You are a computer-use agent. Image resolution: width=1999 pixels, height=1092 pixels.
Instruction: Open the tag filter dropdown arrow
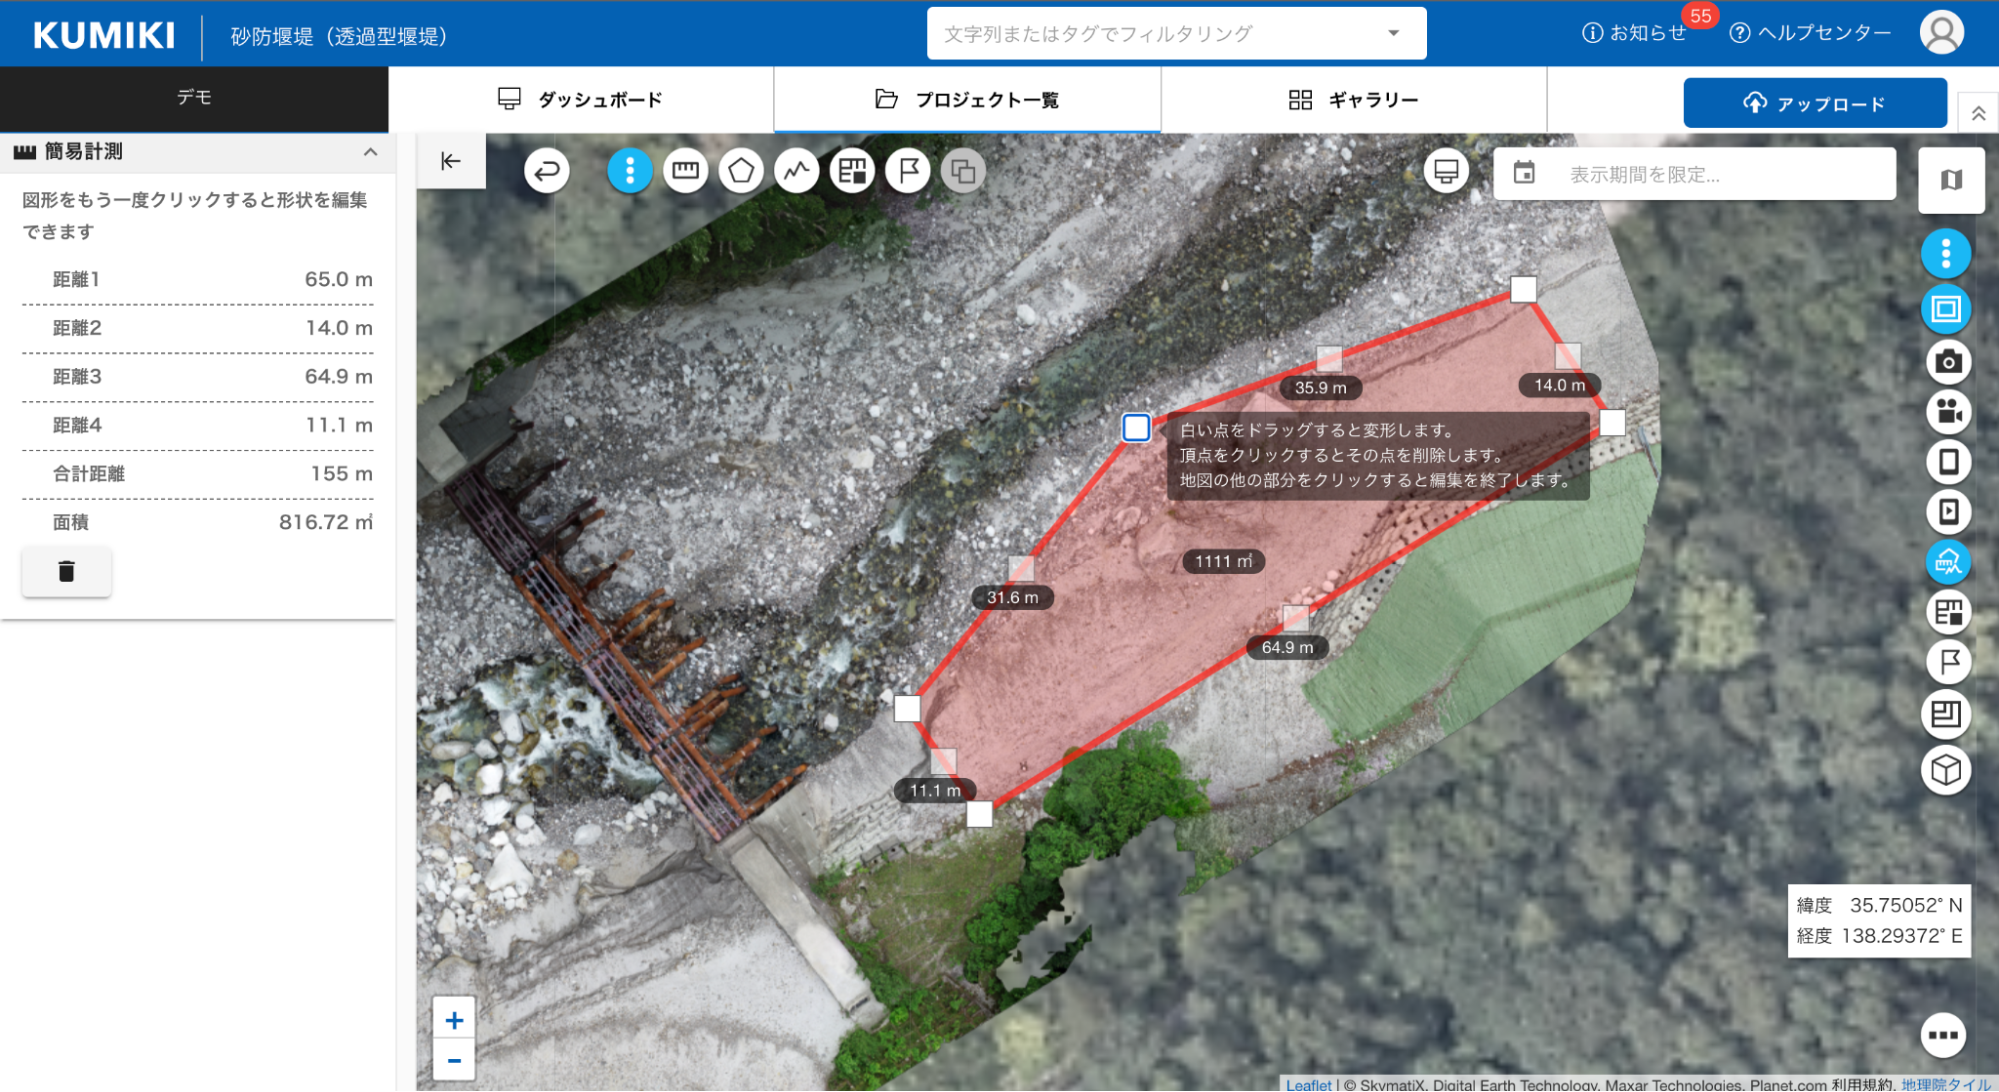click(x=1394, y=33)
